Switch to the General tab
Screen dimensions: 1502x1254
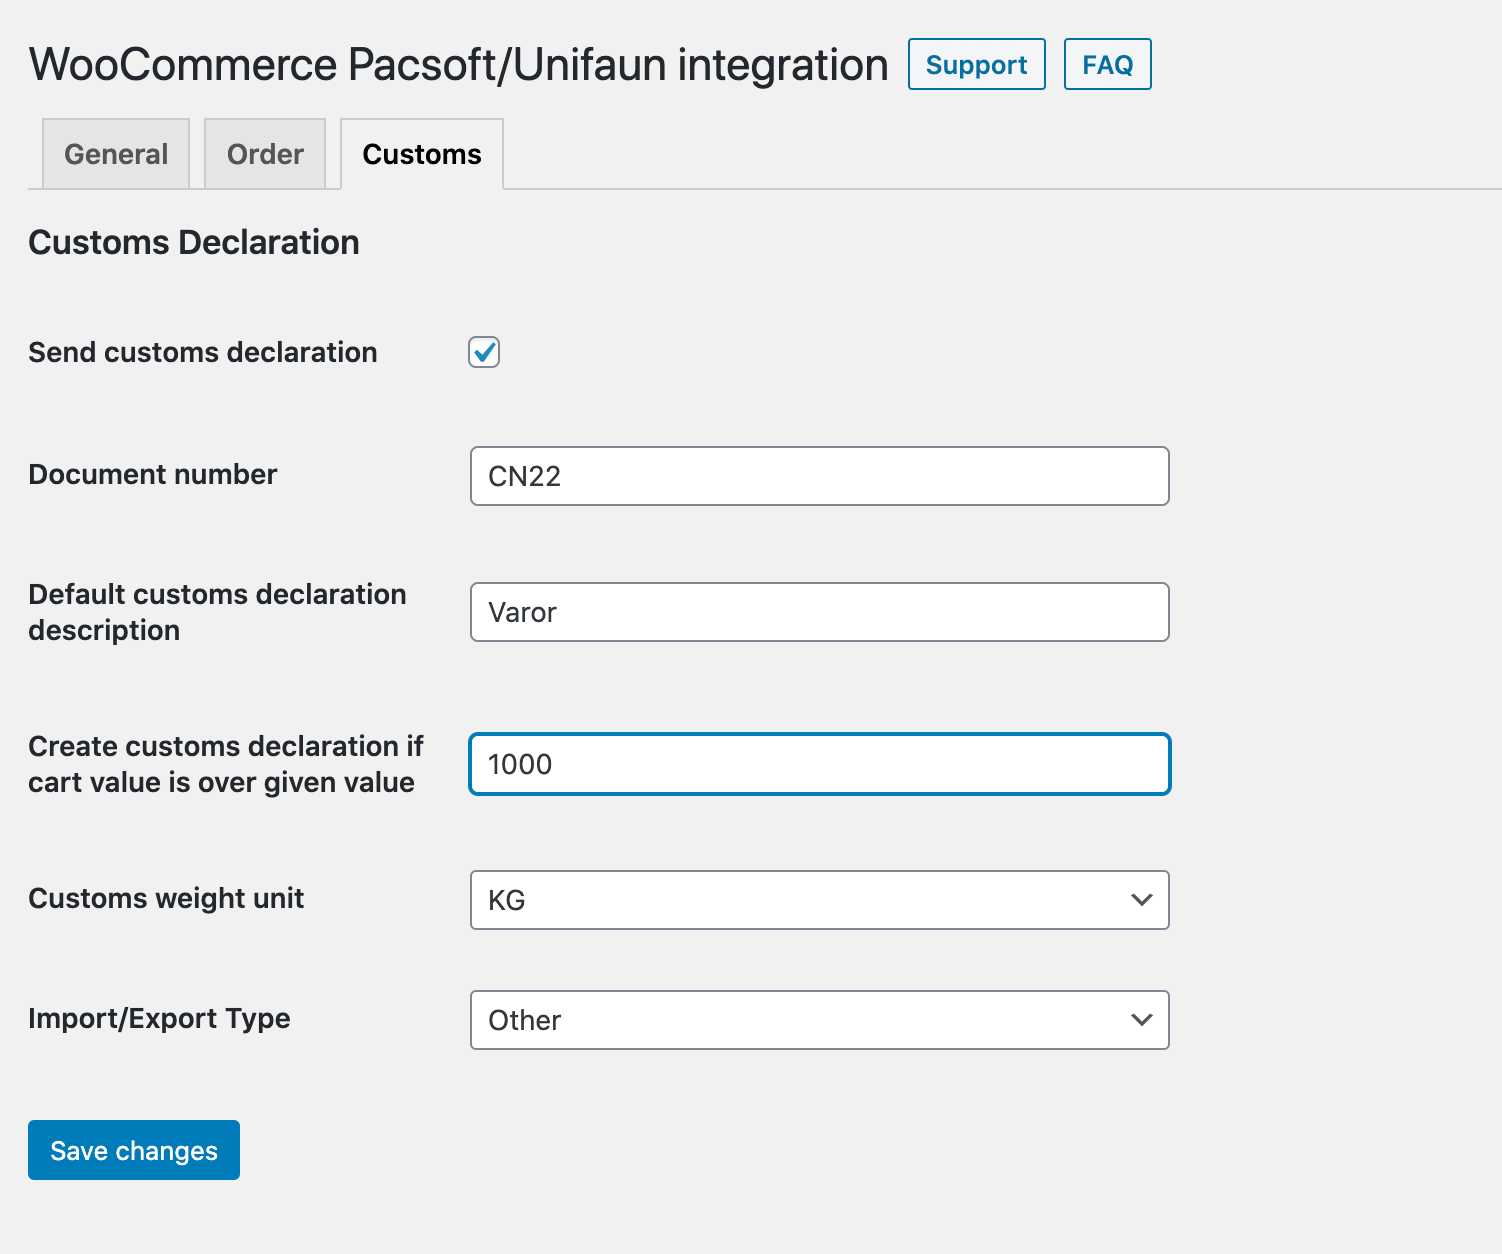point(116,154)
